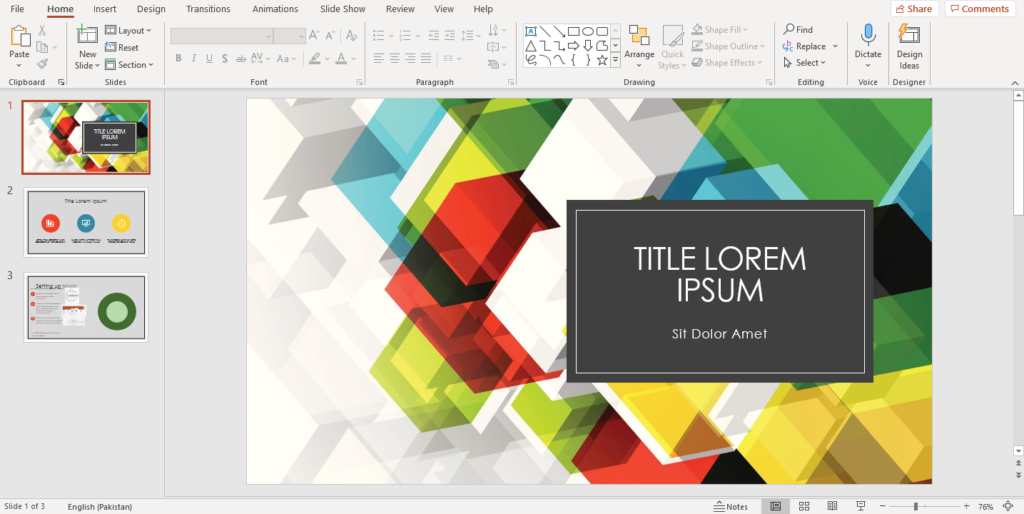Screen dimensions: 1024x514
Task: Open Slide Sorter view in status bar
Action: pos(803,506)
